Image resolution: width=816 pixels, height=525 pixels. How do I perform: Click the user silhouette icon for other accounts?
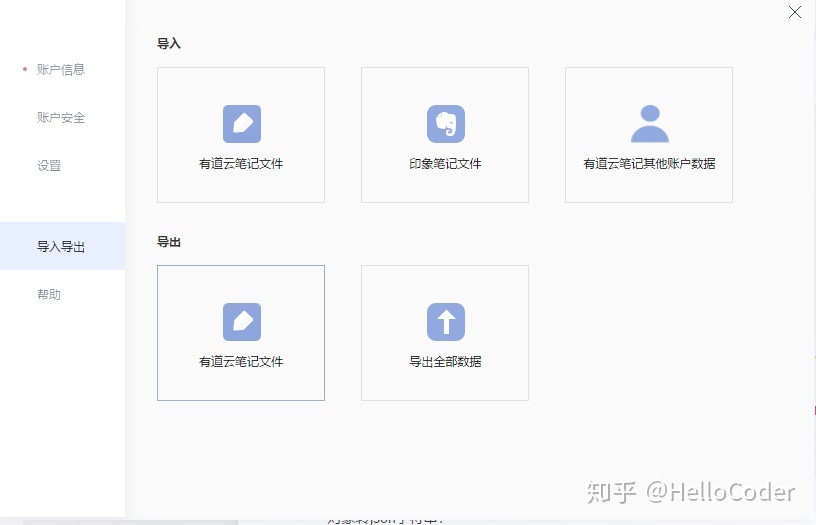(650, 124)
